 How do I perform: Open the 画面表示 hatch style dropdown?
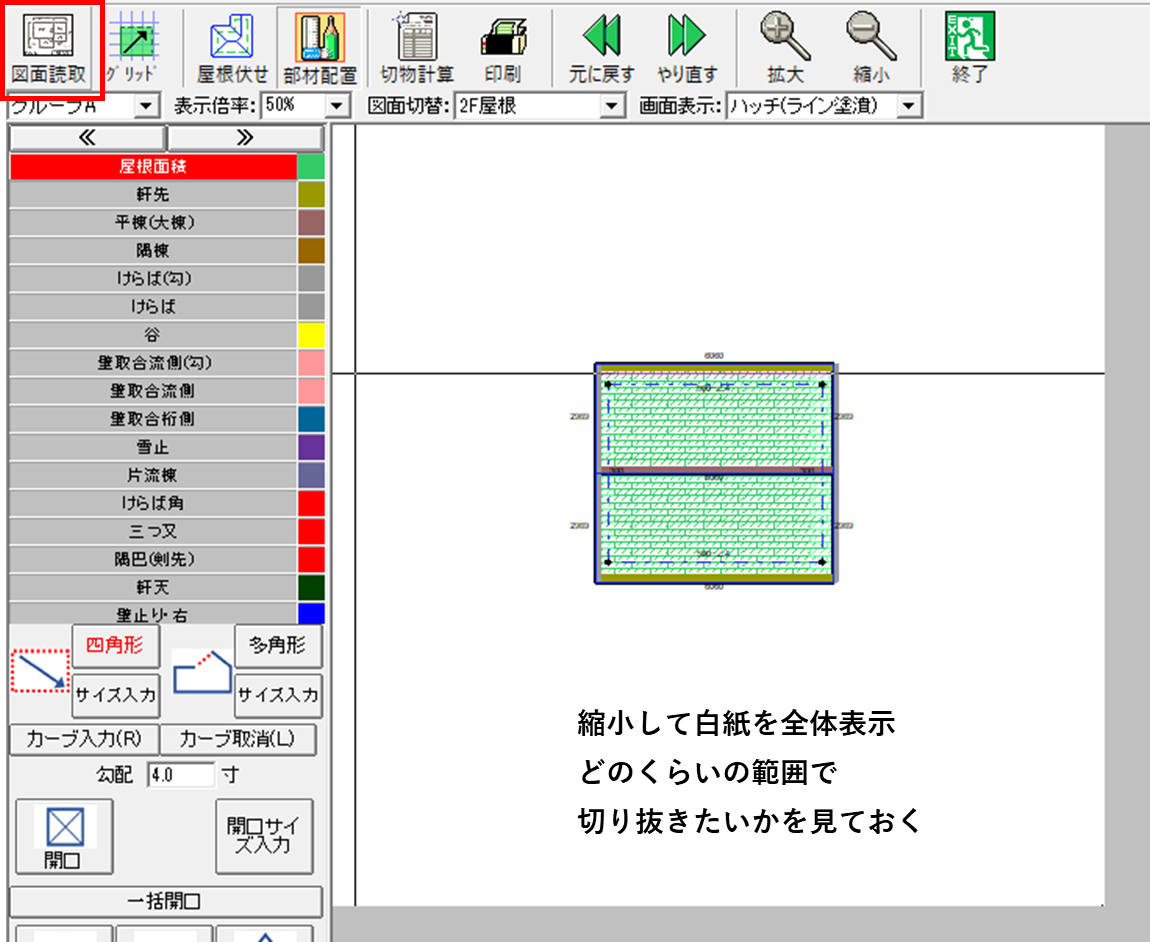coord(908,105)
